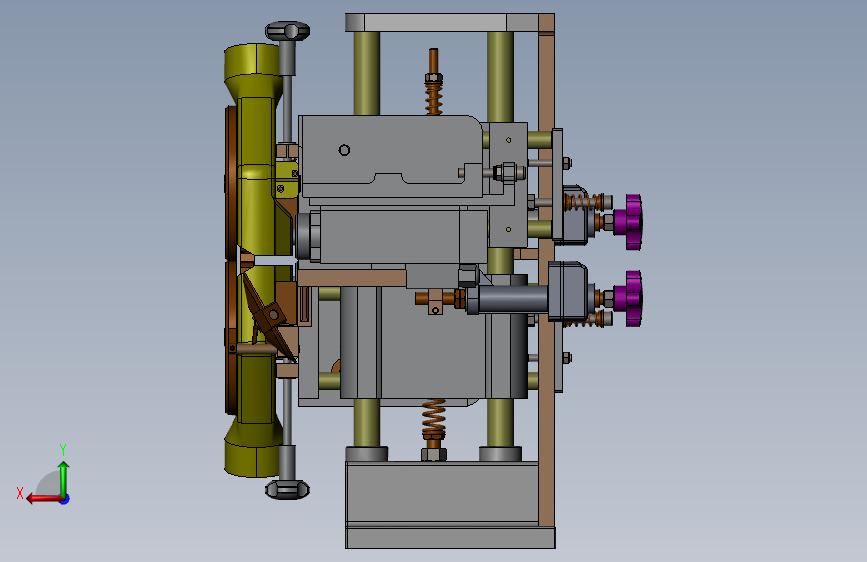Screen dimensions: 867x562
Task: Click the red X axis arrow of the triad
Action: point(44,499)
